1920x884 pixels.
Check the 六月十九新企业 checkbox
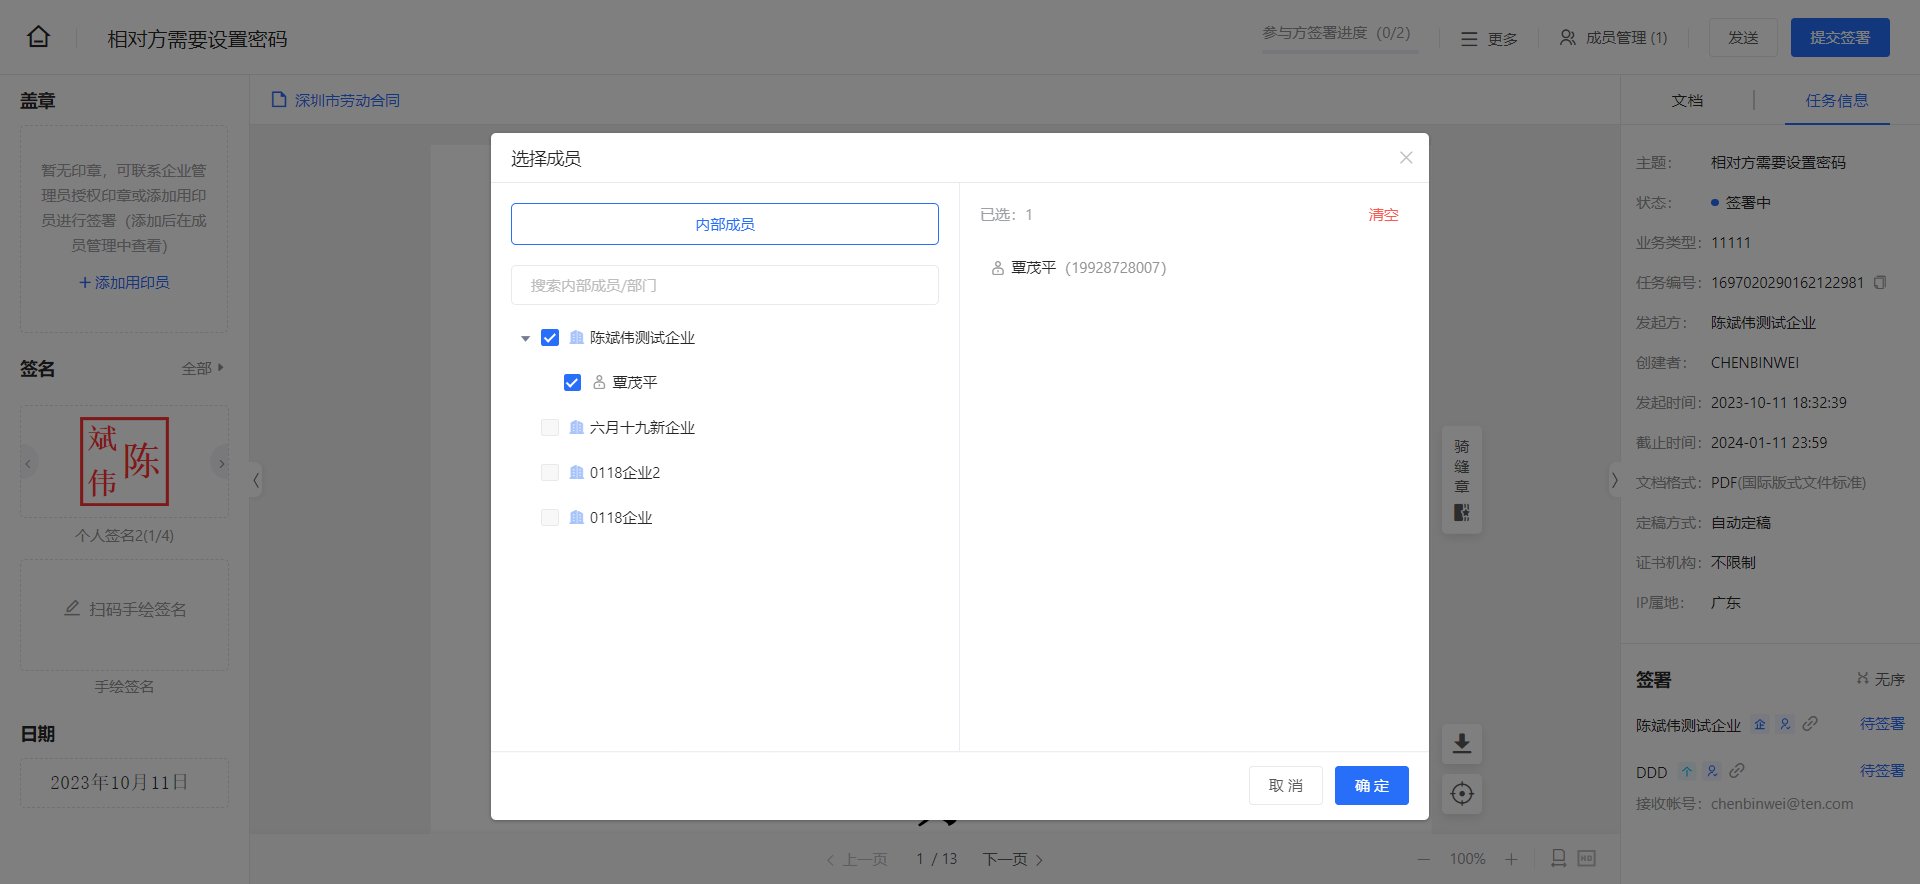pyautogui.click(x=550, y=428)
